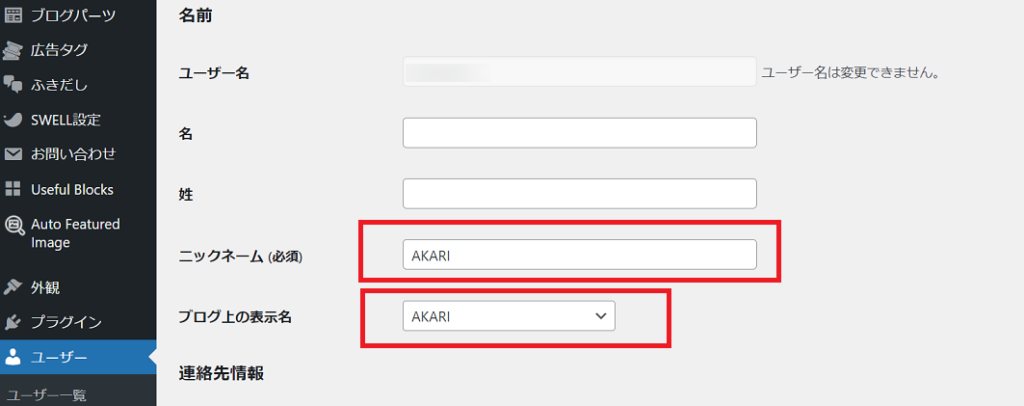Click the disabled ユーザー名 field

[x=579, y=72]
